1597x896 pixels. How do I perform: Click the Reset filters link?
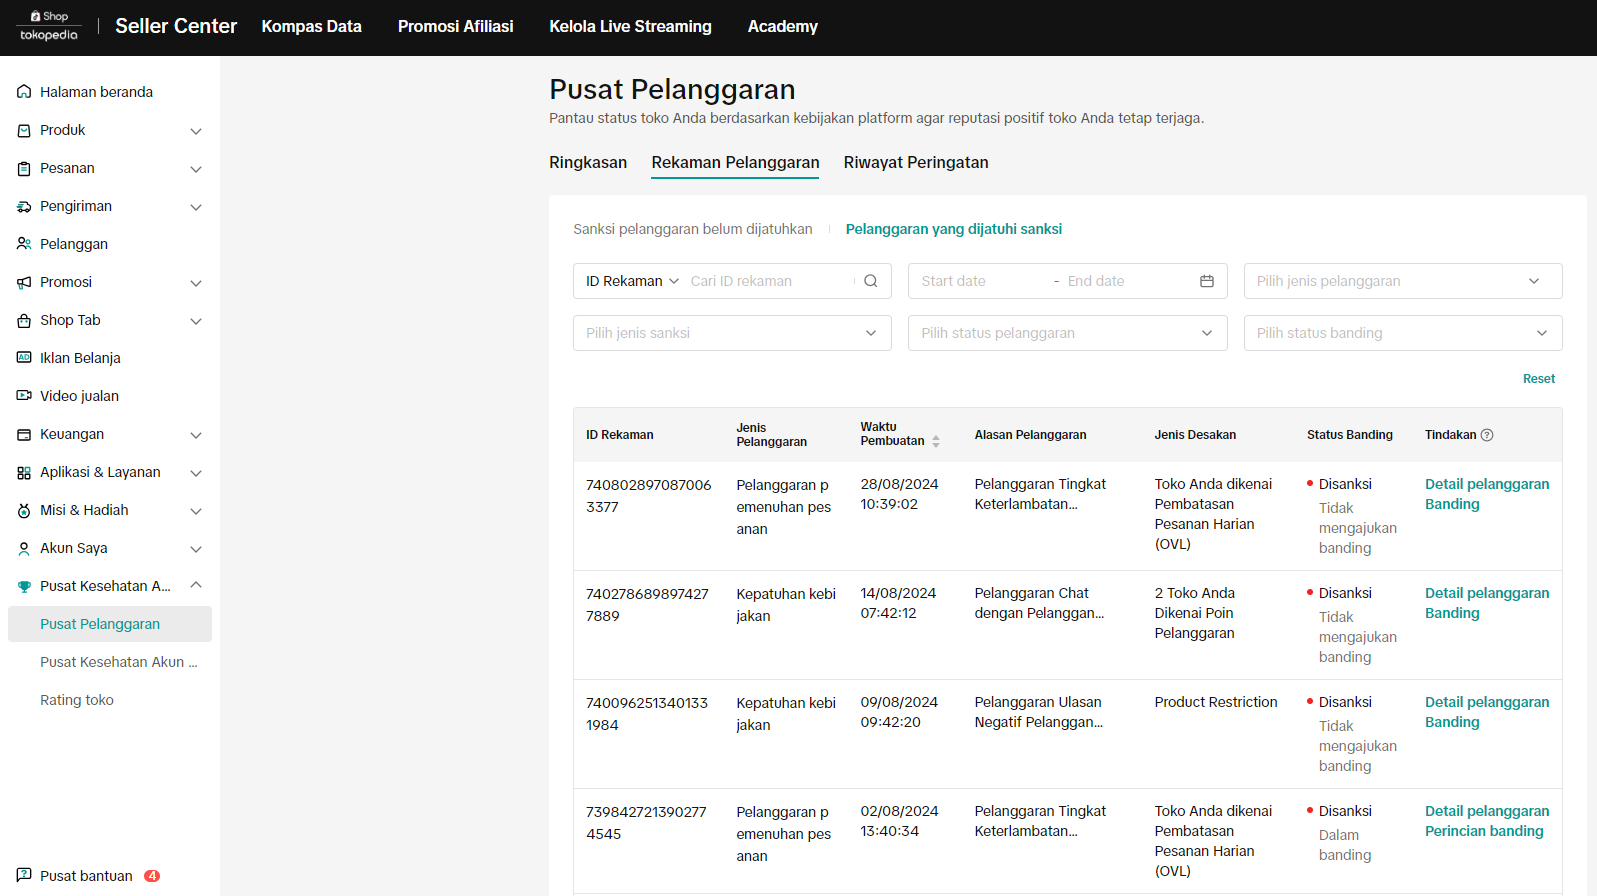point(1538,379)
